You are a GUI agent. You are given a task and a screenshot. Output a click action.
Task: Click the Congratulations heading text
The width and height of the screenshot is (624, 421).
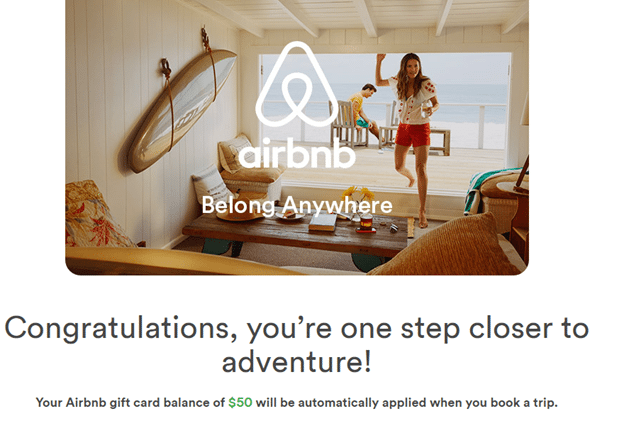296,345
